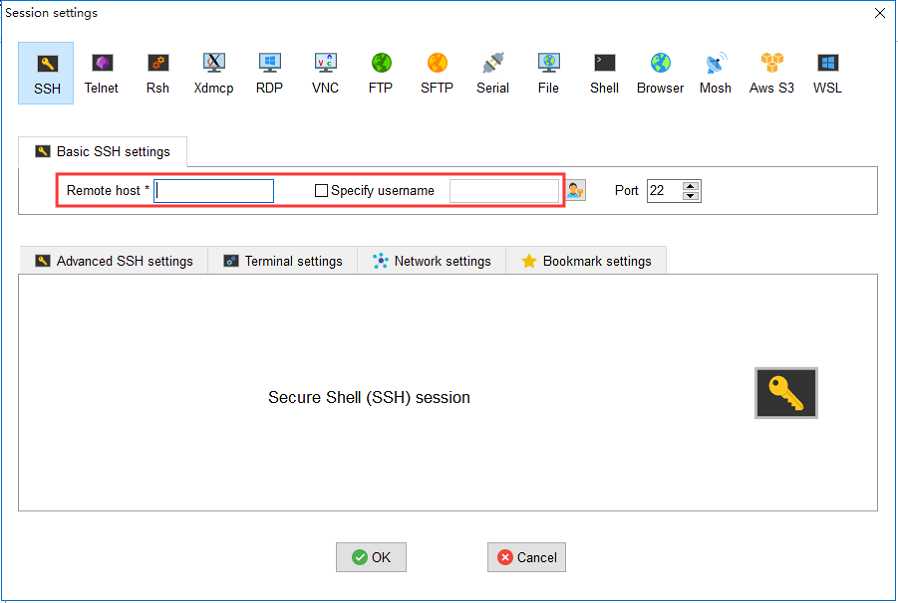The height and width of the screenshot is (603, 898).
Task: Open the Bookmark settings tab
Action: (586, 261)
